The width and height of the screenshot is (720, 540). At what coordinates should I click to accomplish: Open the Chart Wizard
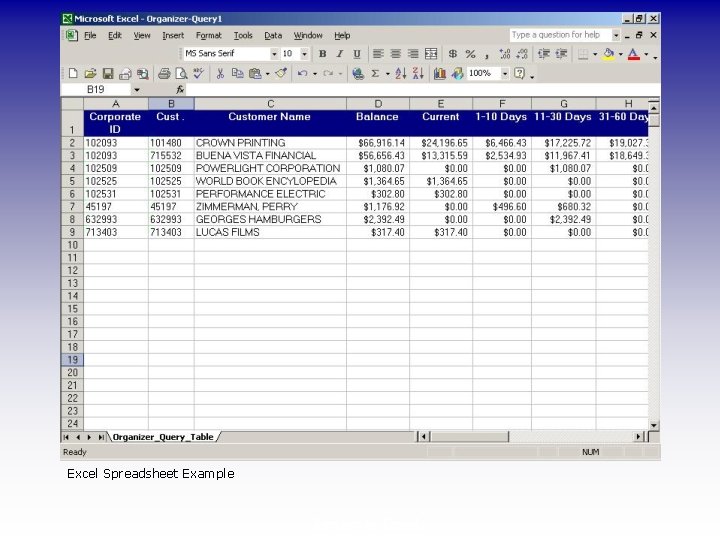coord(439,73)
